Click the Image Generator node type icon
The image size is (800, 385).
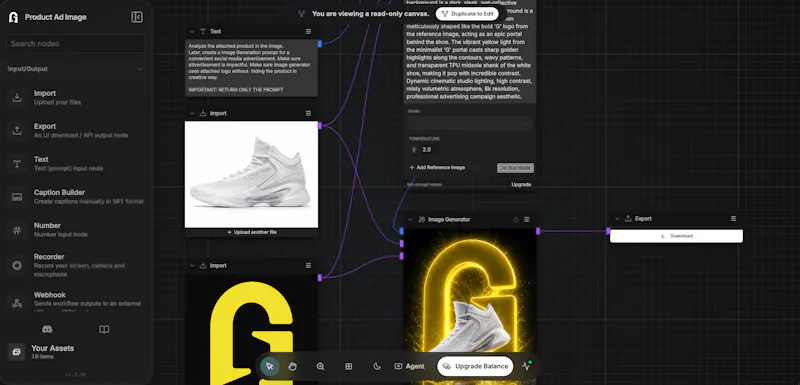coord(421,220)
